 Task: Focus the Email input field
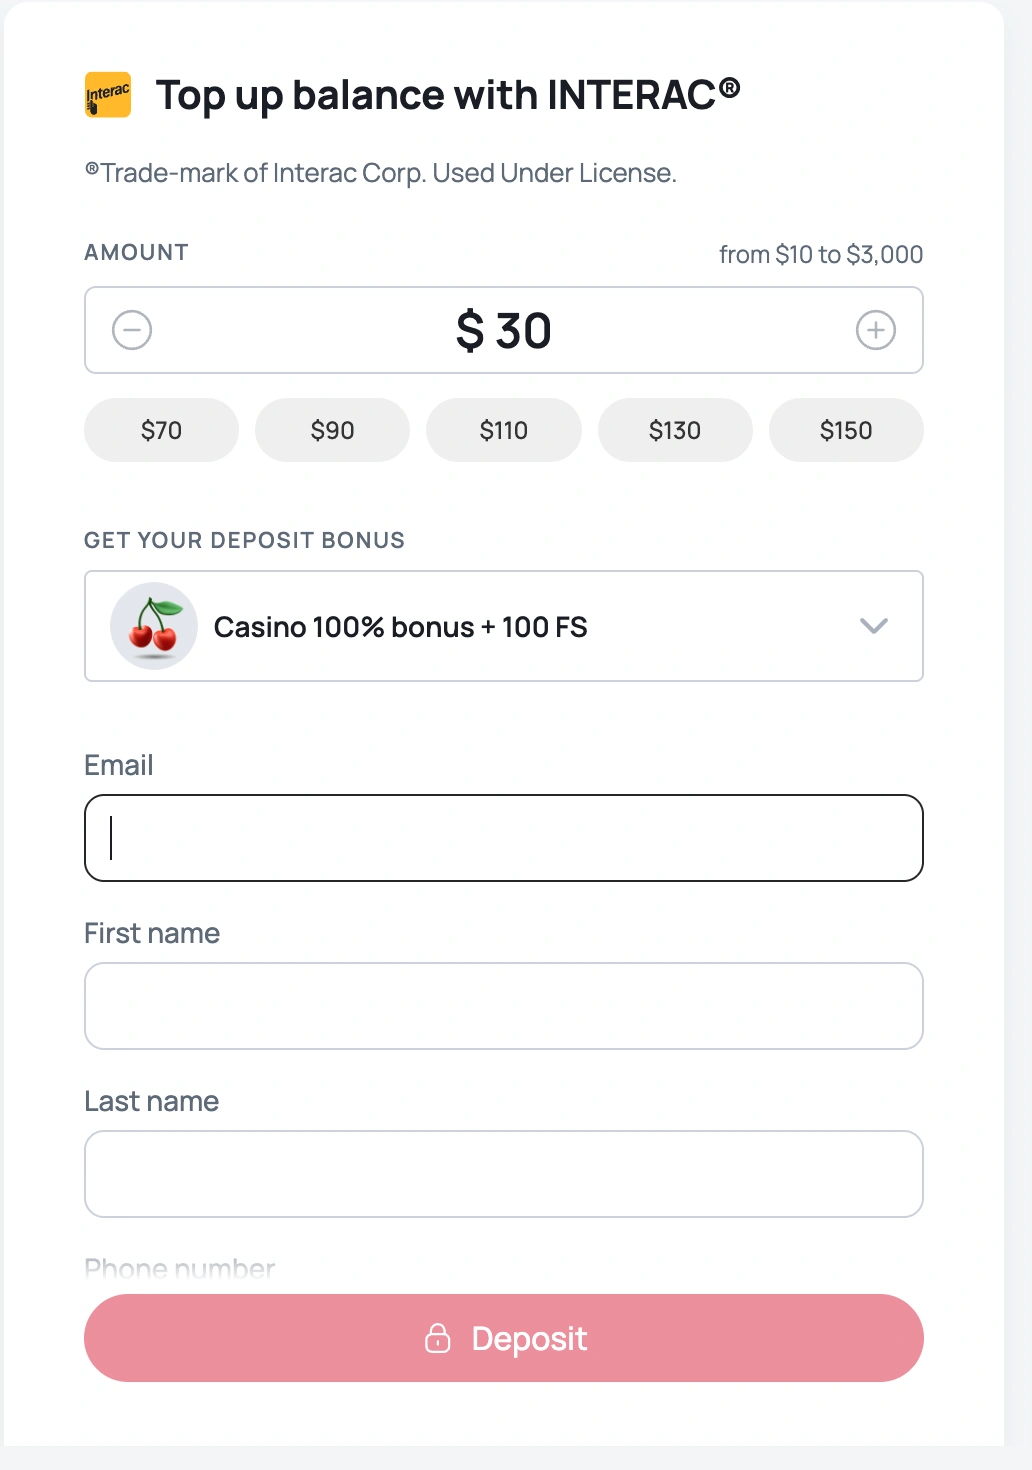(x=503, y=838)
